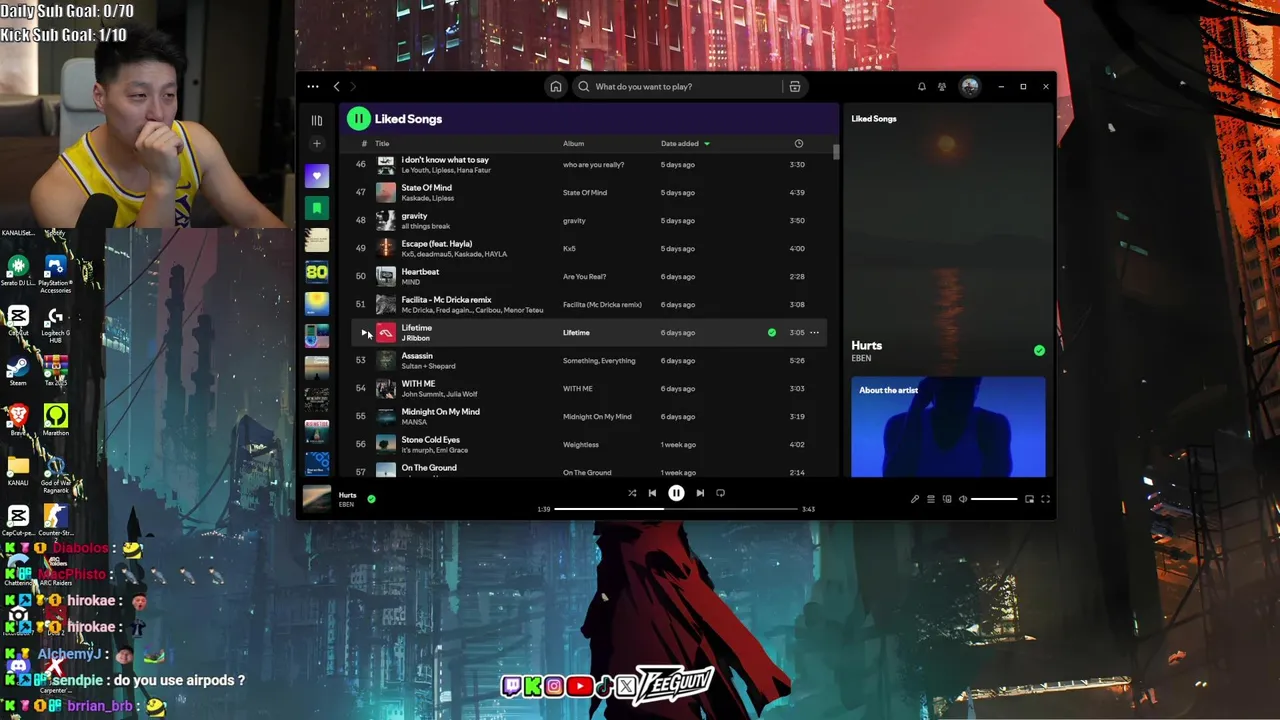
Task: Sort by the Title column header
Action: point(382,143)
